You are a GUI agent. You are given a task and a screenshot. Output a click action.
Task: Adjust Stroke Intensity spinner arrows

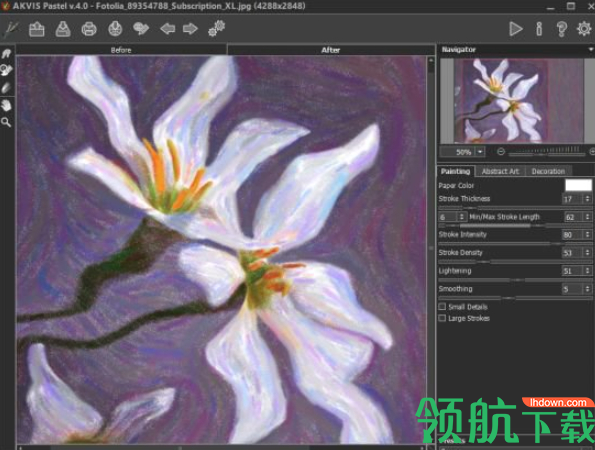587,235
